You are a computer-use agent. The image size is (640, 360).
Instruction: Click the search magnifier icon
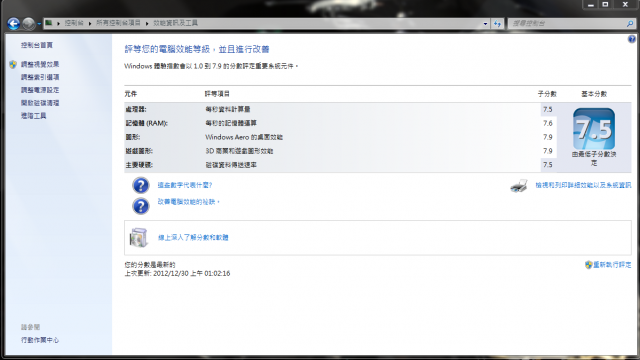[x=630, y=24]
